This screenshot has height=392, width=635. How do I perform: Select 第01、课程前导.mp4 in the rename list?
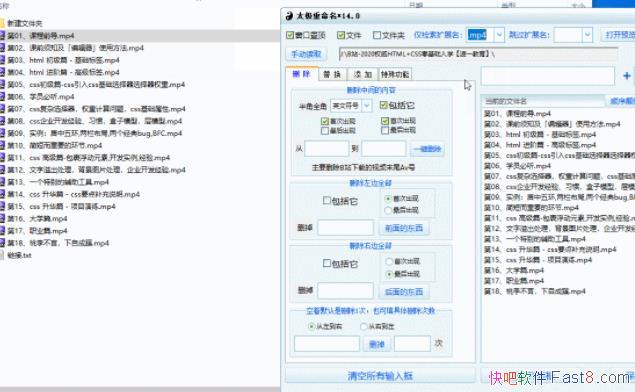(x=518, y=113)
